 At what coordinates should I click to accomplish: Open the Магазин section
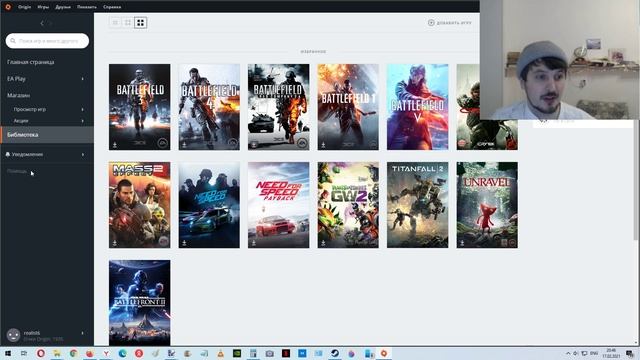pos(18,95)
